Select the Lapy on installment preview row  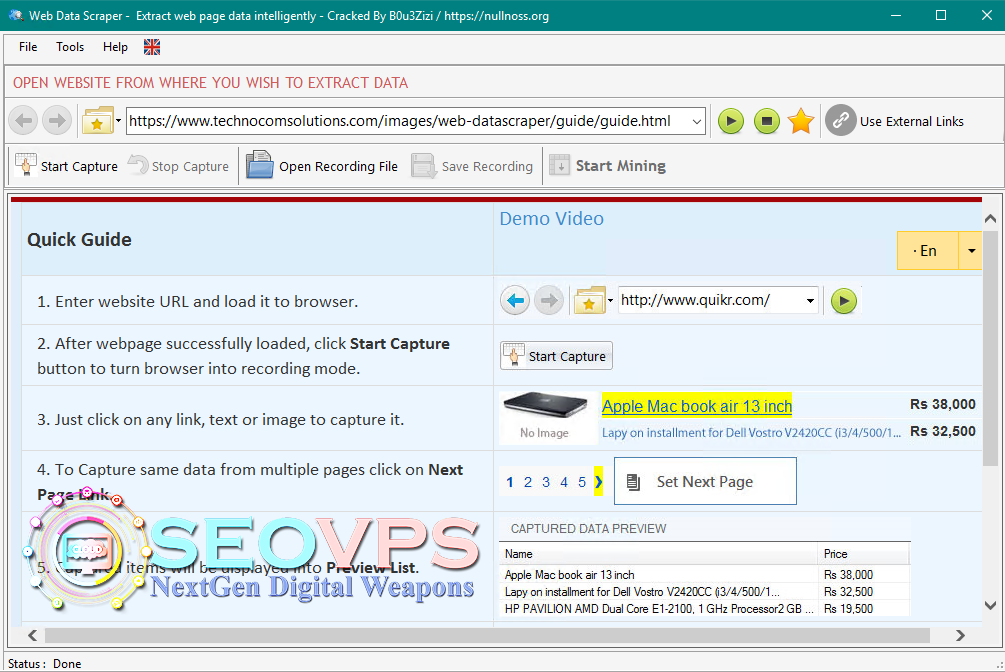click(704, 592)
